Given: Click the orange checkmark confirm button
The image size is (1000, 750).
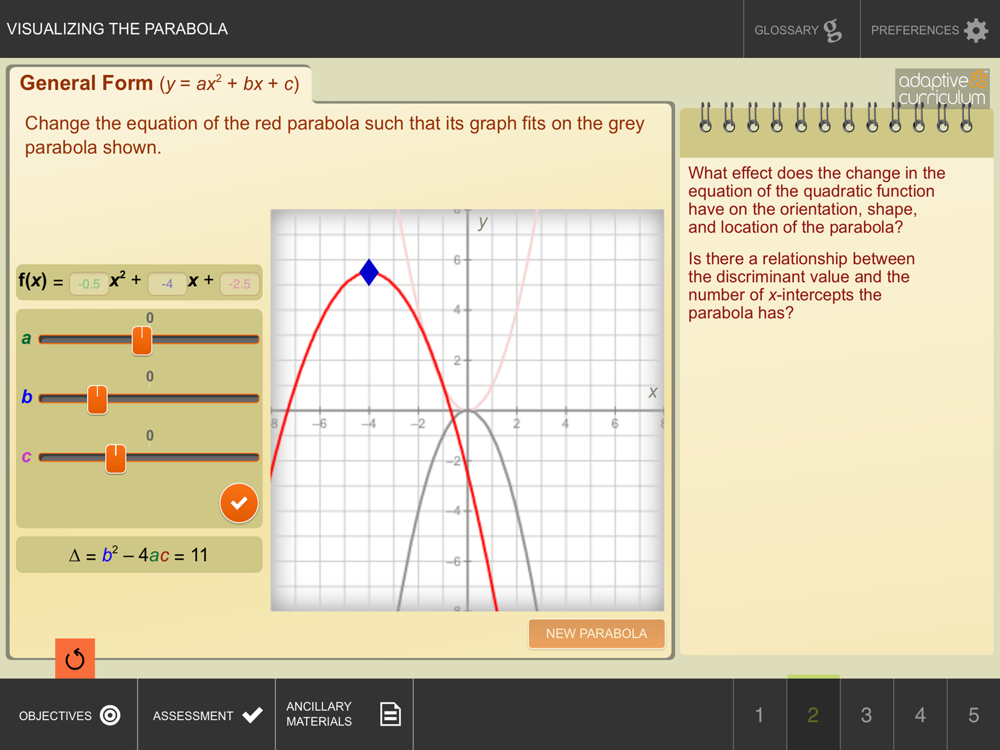Looking at the screenshot, I should pos(239,503).
